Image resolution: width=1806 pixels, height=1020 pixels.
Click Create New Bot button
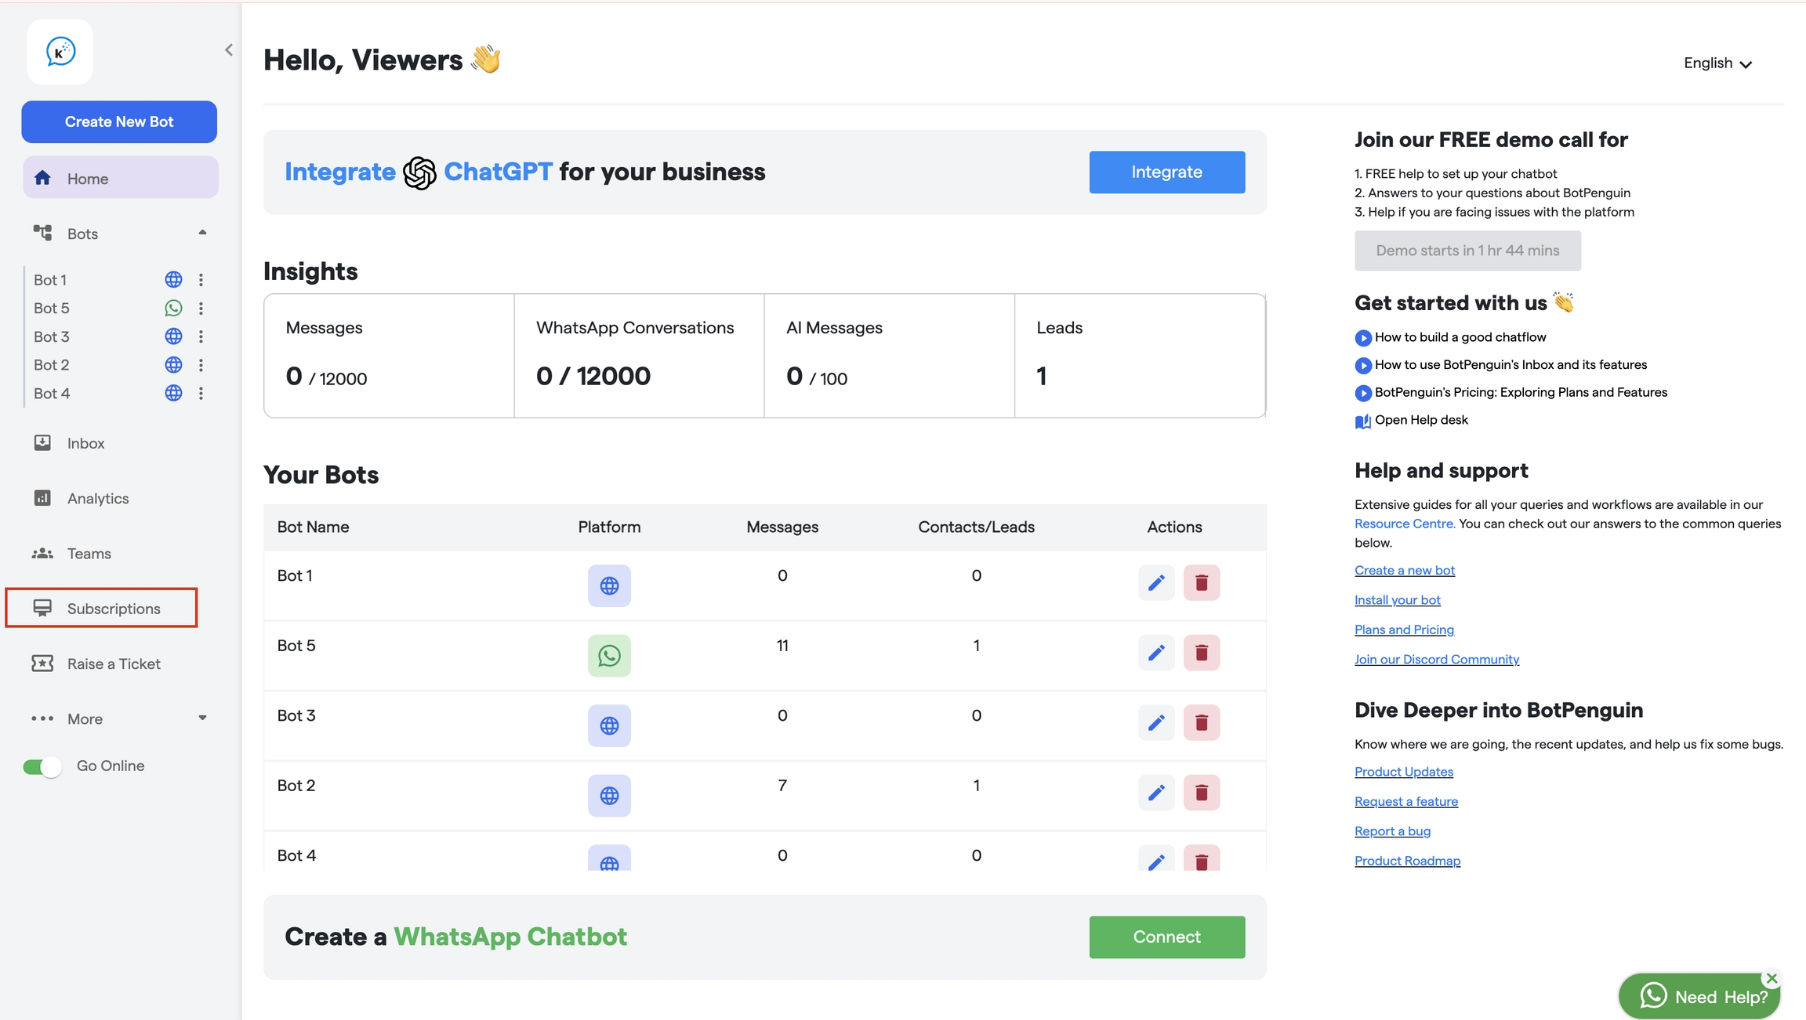point(119,122)
